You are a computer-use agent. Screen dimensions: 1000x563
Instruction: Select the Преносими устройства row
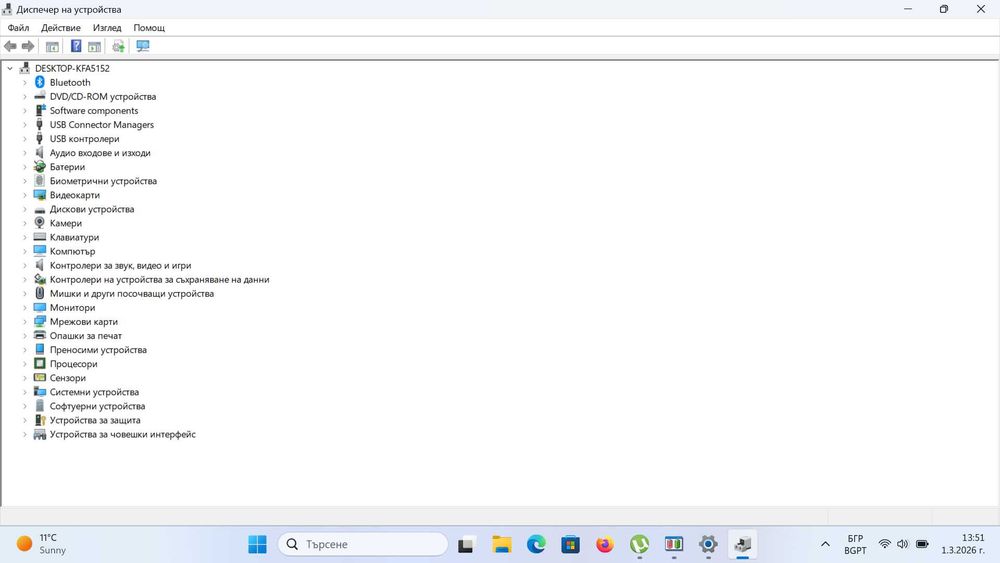(x=98, y=349)
